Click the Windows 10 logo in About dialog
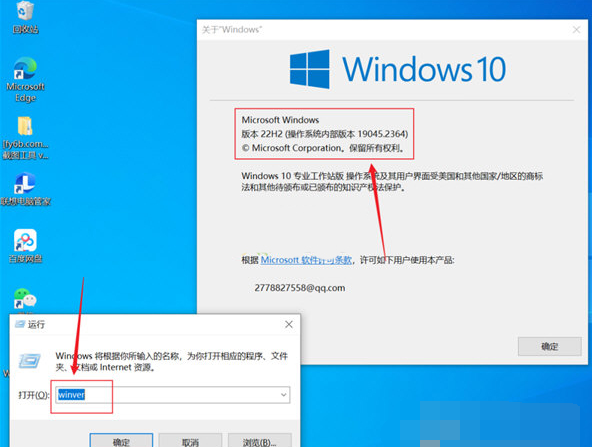Screen dimensions: 592x447 point(398,69)
